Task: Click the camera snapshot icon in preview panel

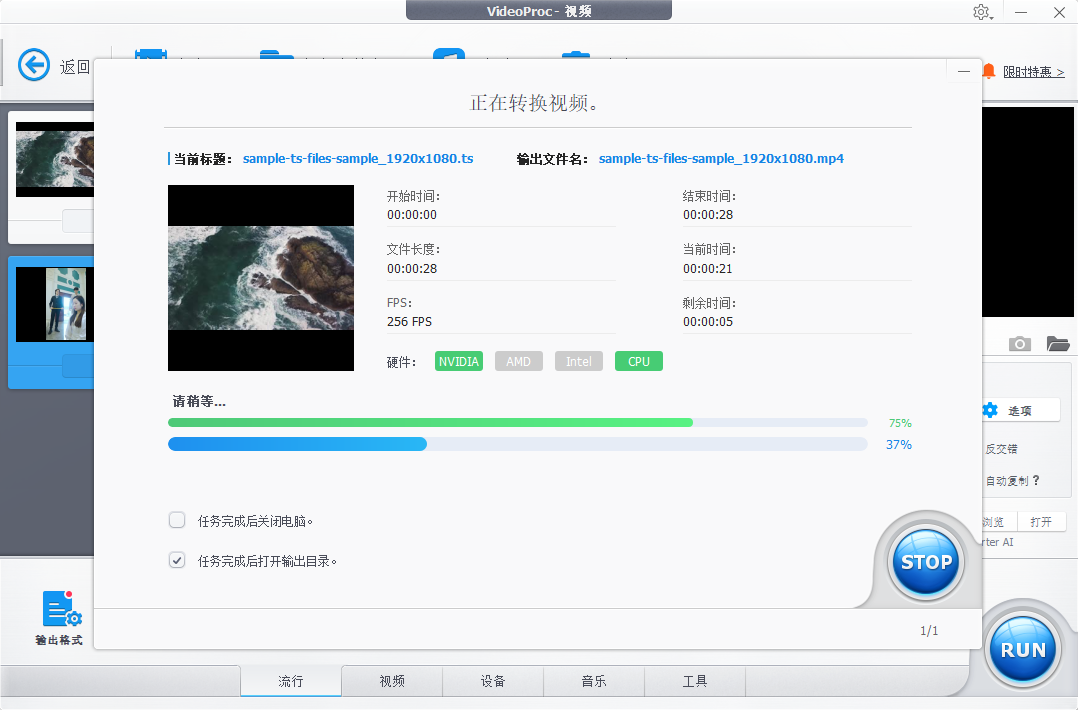Action: click(x=1019, y=343)
